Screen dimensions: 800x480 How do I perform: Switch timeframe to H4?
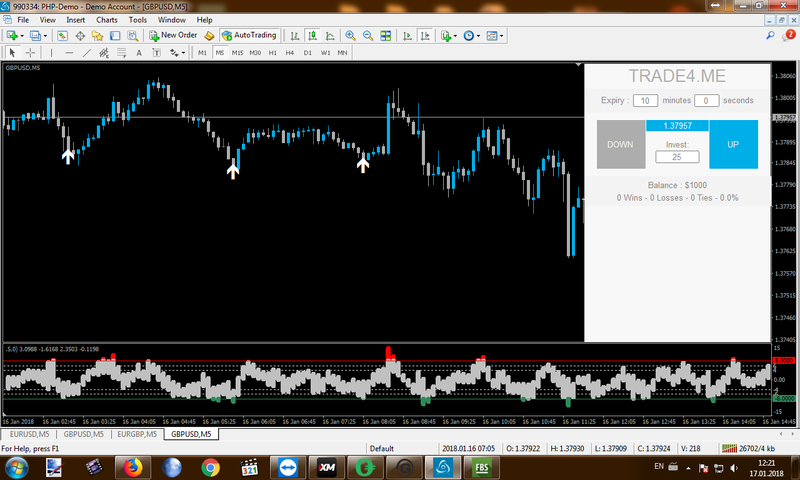pyautogui.click(x=290, y=53)
